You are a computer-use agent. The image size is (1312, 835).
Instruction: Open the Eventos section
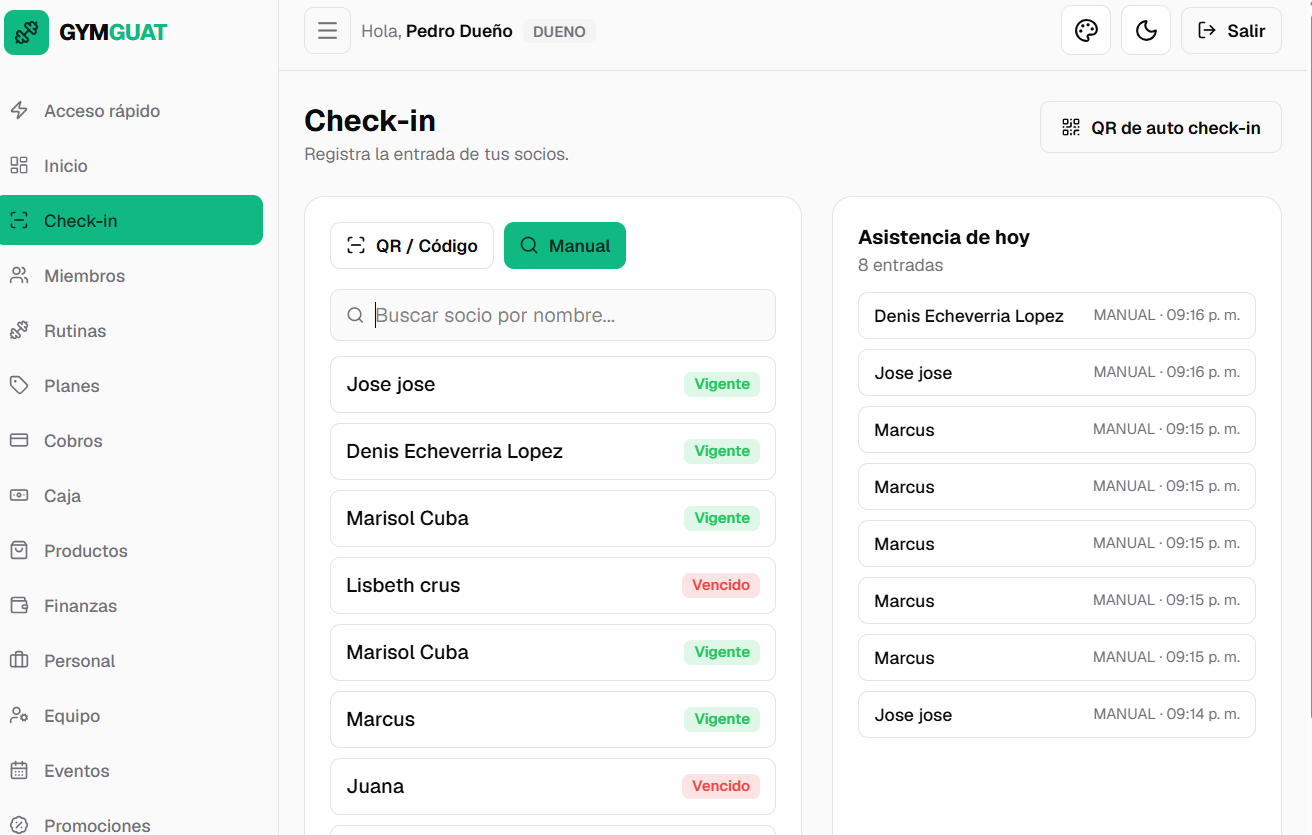tap(131, 771)
